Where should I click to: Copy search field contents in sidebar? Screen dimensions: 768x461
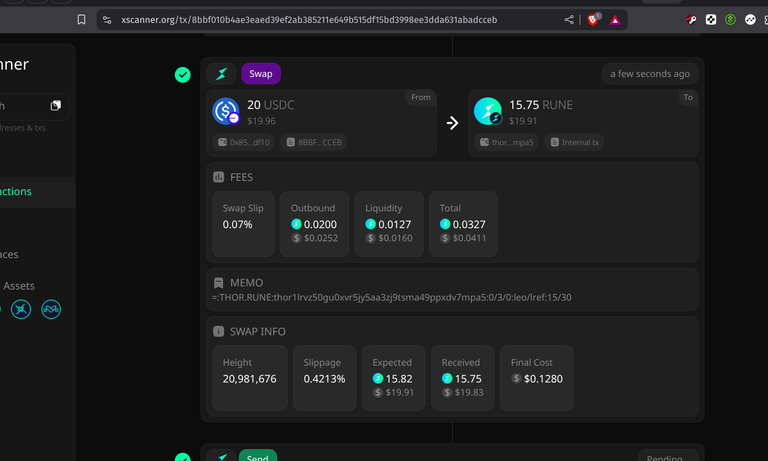pos(55,105)
